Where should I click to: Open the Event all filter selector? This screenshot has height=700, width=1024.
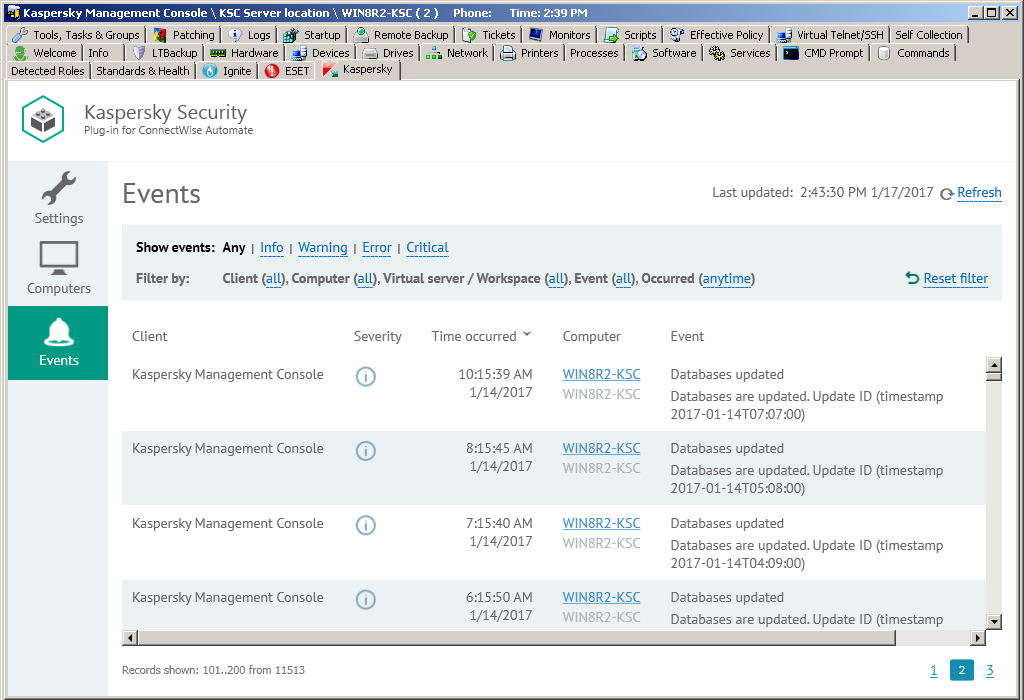click(624, 278)
